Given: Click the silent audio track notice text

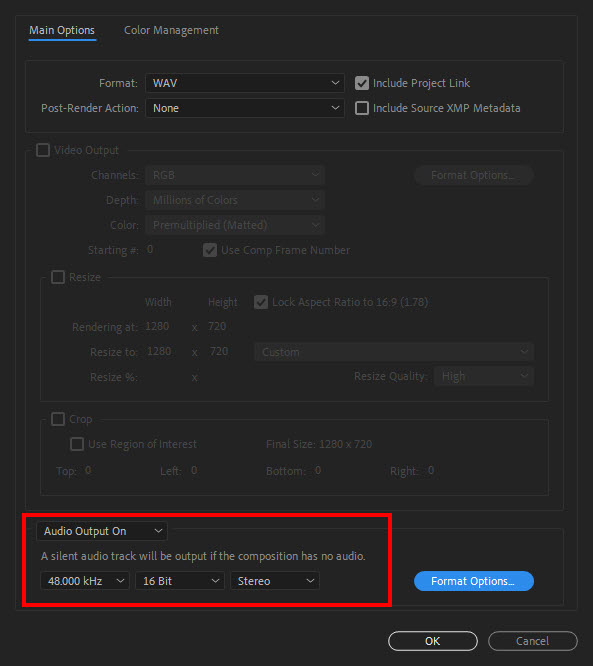Looking at the screenshot, I should tap(203, 556).
